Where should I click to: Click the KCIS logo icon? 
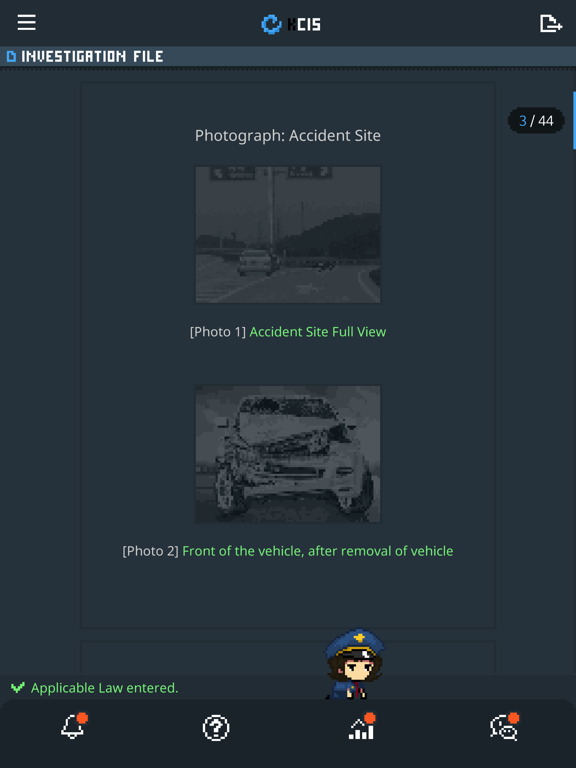pyautogui.click(x=271, y=24)
